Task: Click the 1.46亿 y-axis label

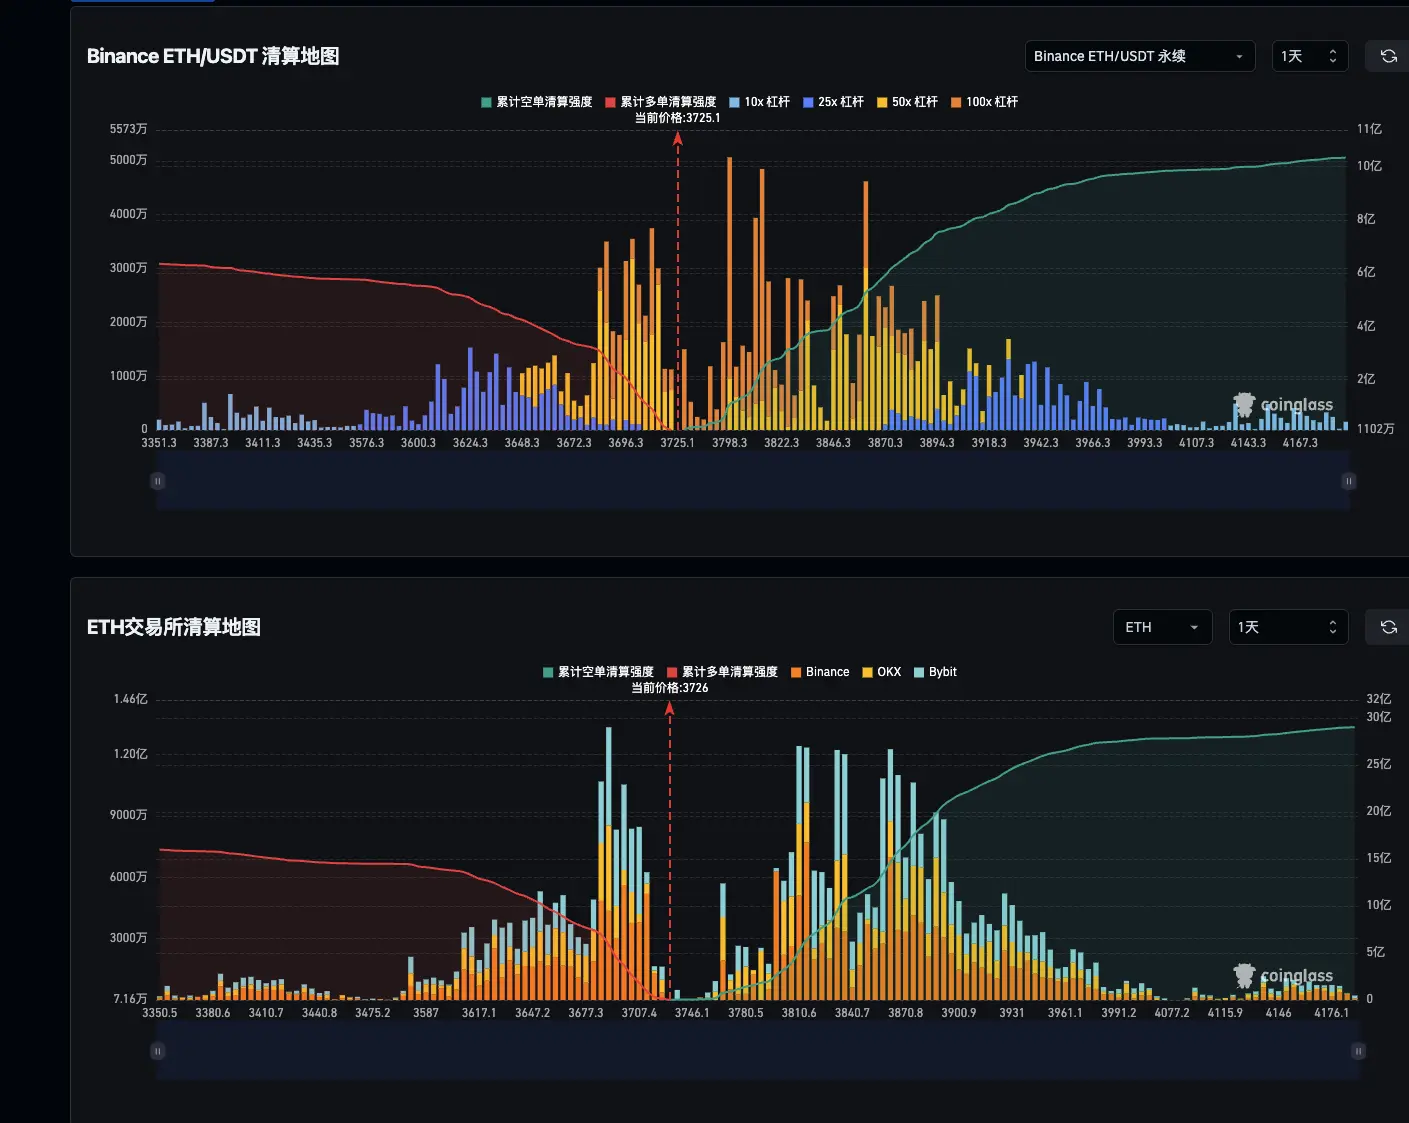Action: [x=130, y=699]
